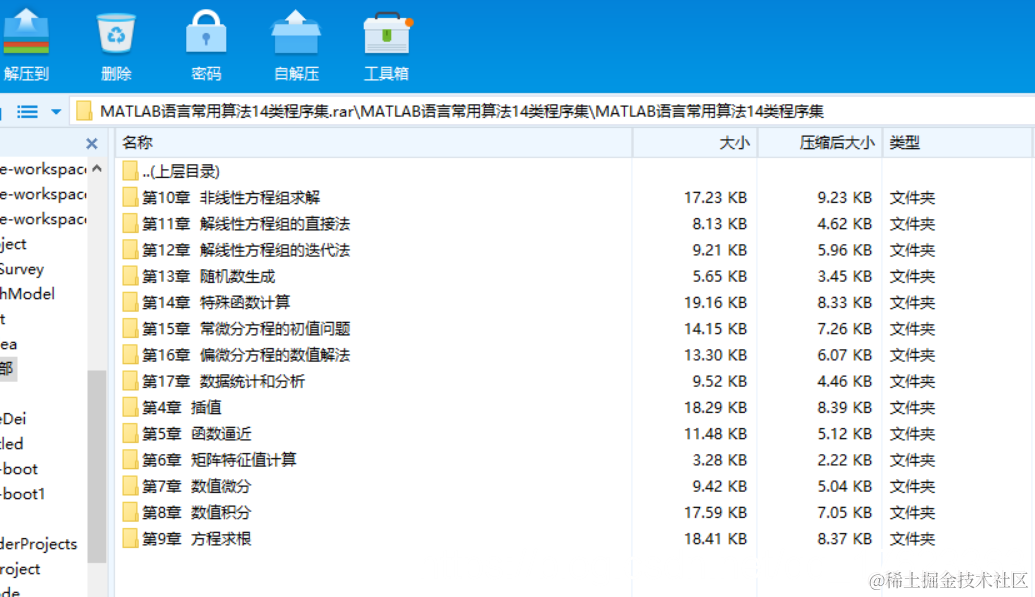1035x597 pixels.
Task: Select the 第9章 方程求根 name text
Action: [197, 539]
